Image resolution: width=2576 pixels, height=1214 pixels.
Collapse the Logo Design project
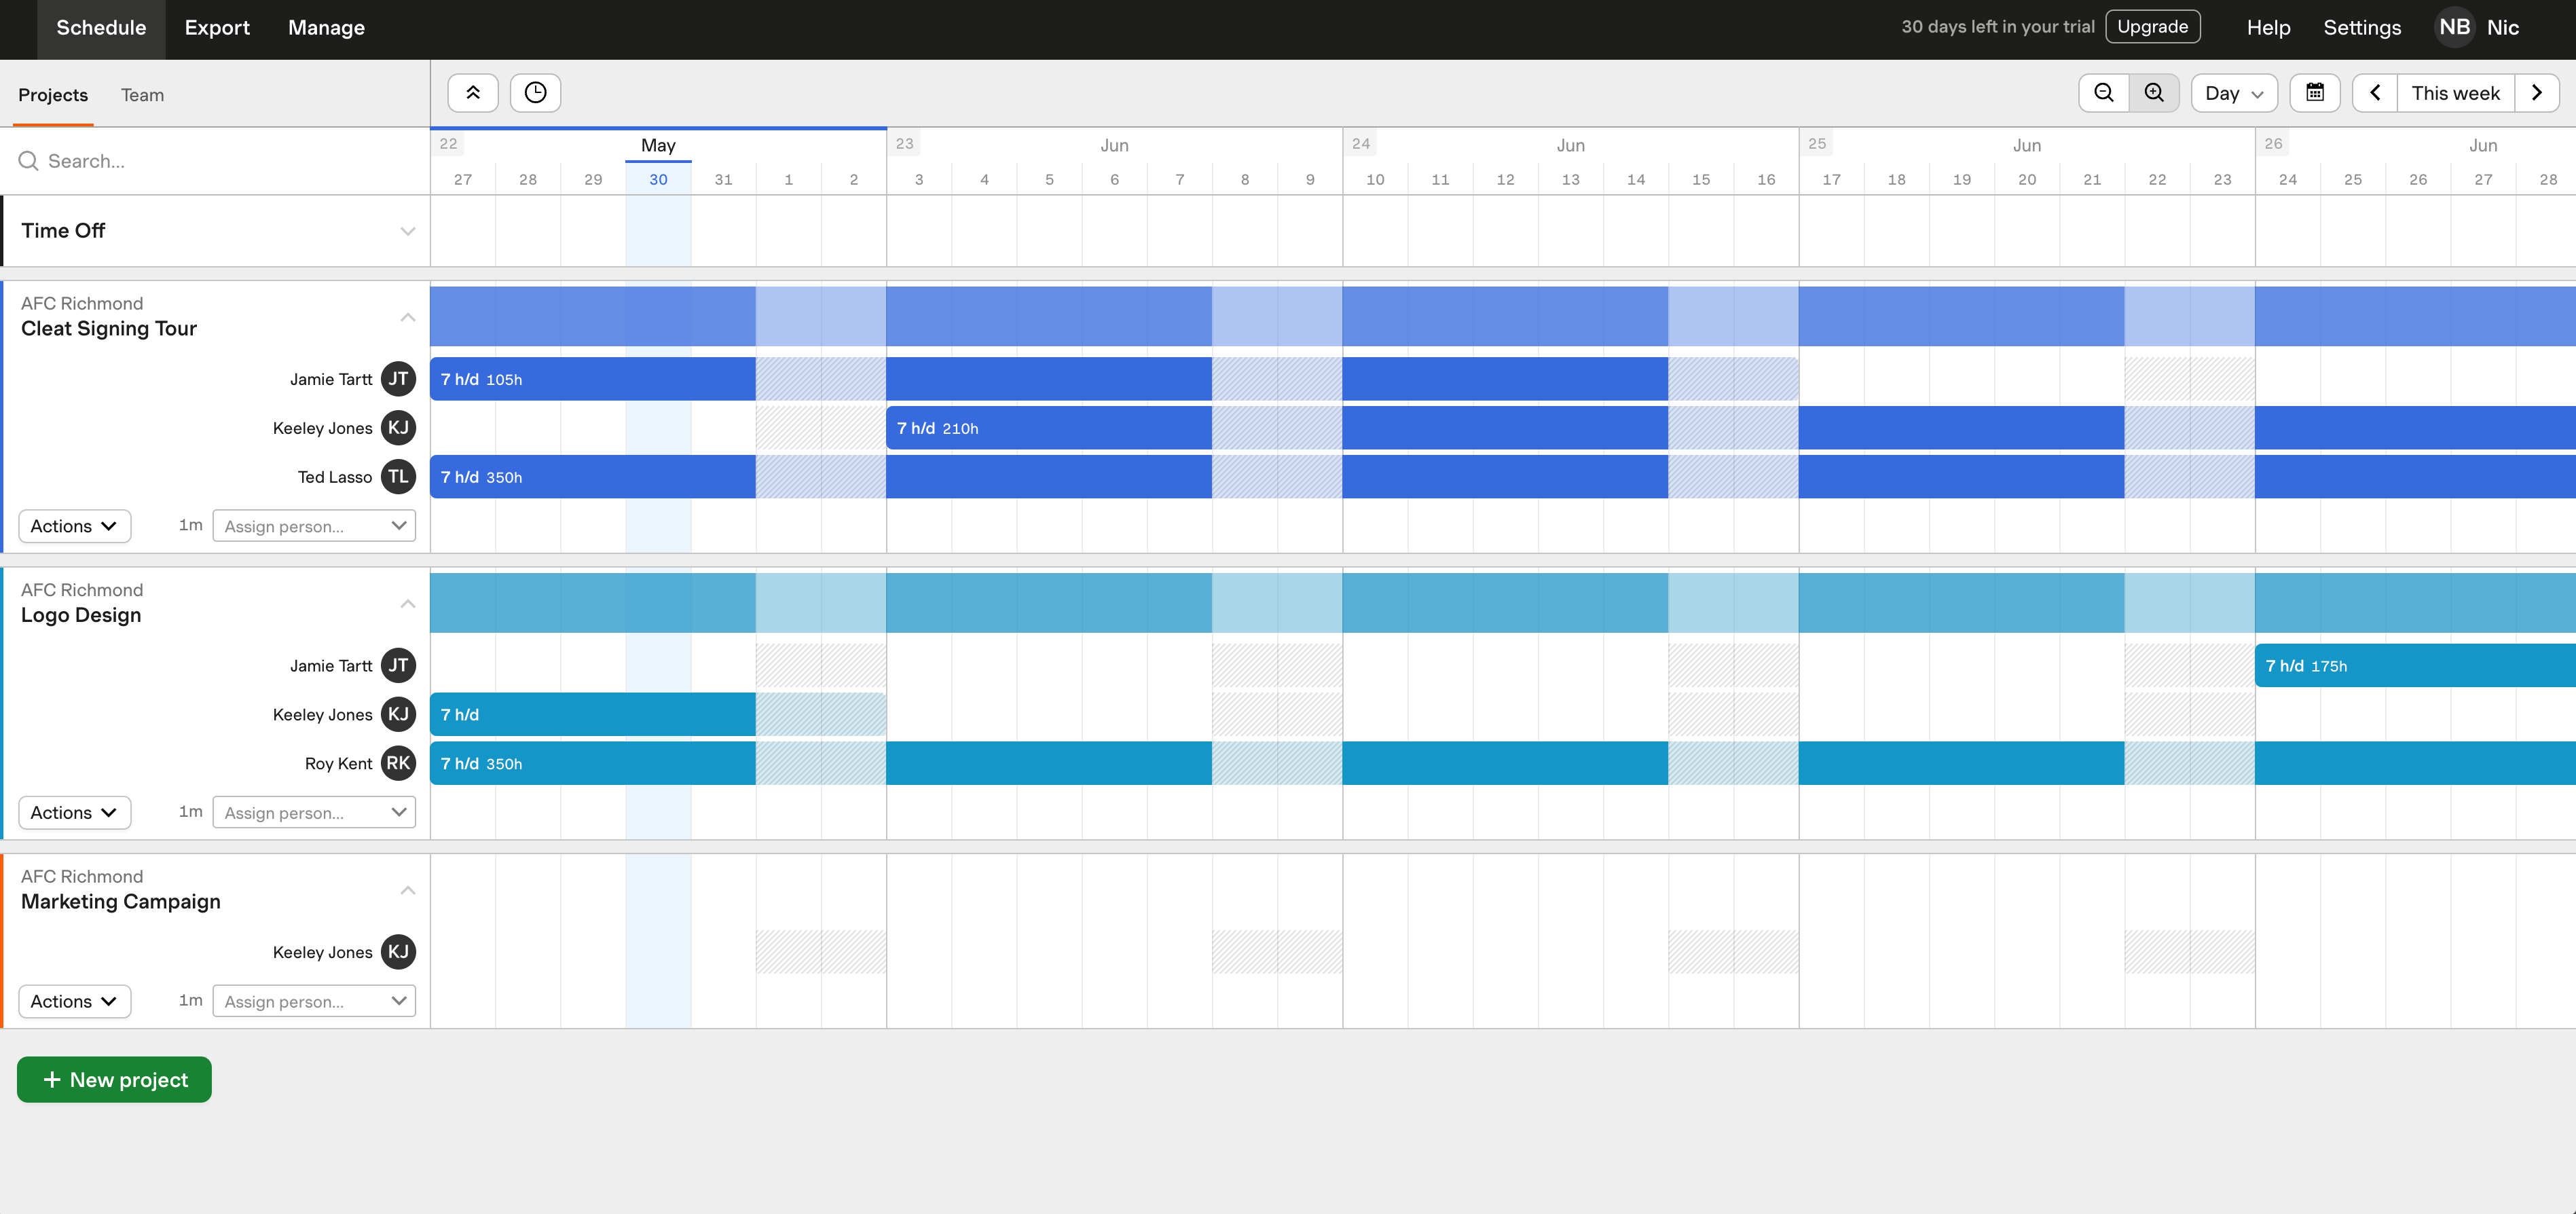click(x=408, y=604)
